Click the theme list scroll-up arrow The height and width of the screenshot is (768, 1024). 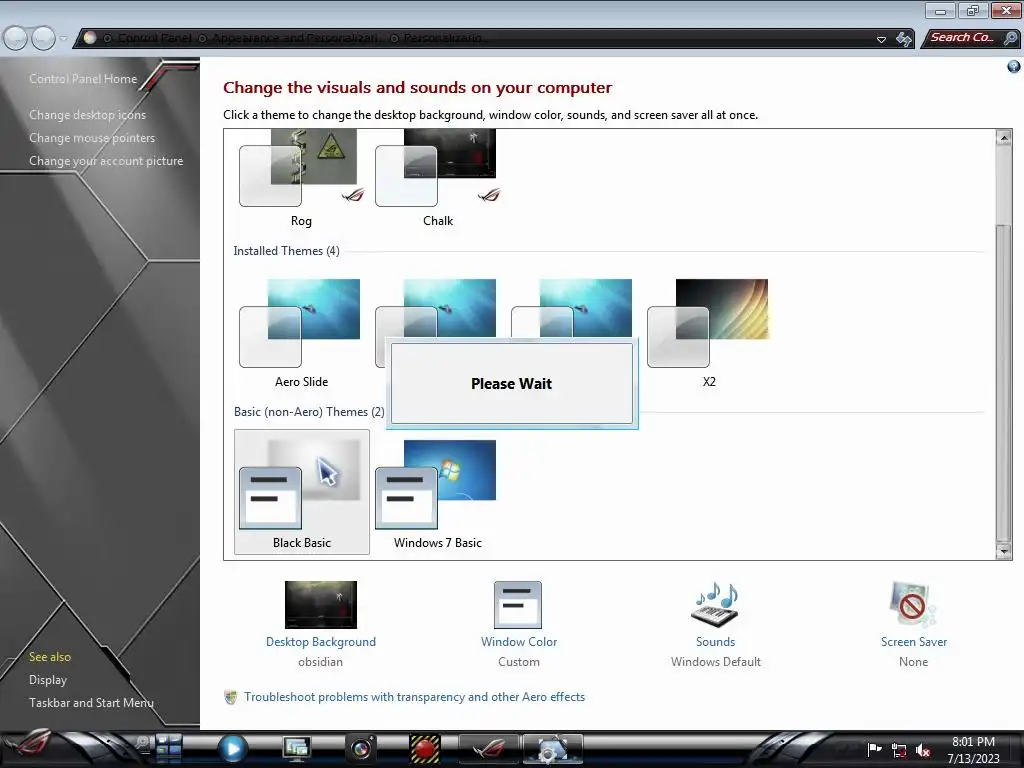pos(1004,137)
